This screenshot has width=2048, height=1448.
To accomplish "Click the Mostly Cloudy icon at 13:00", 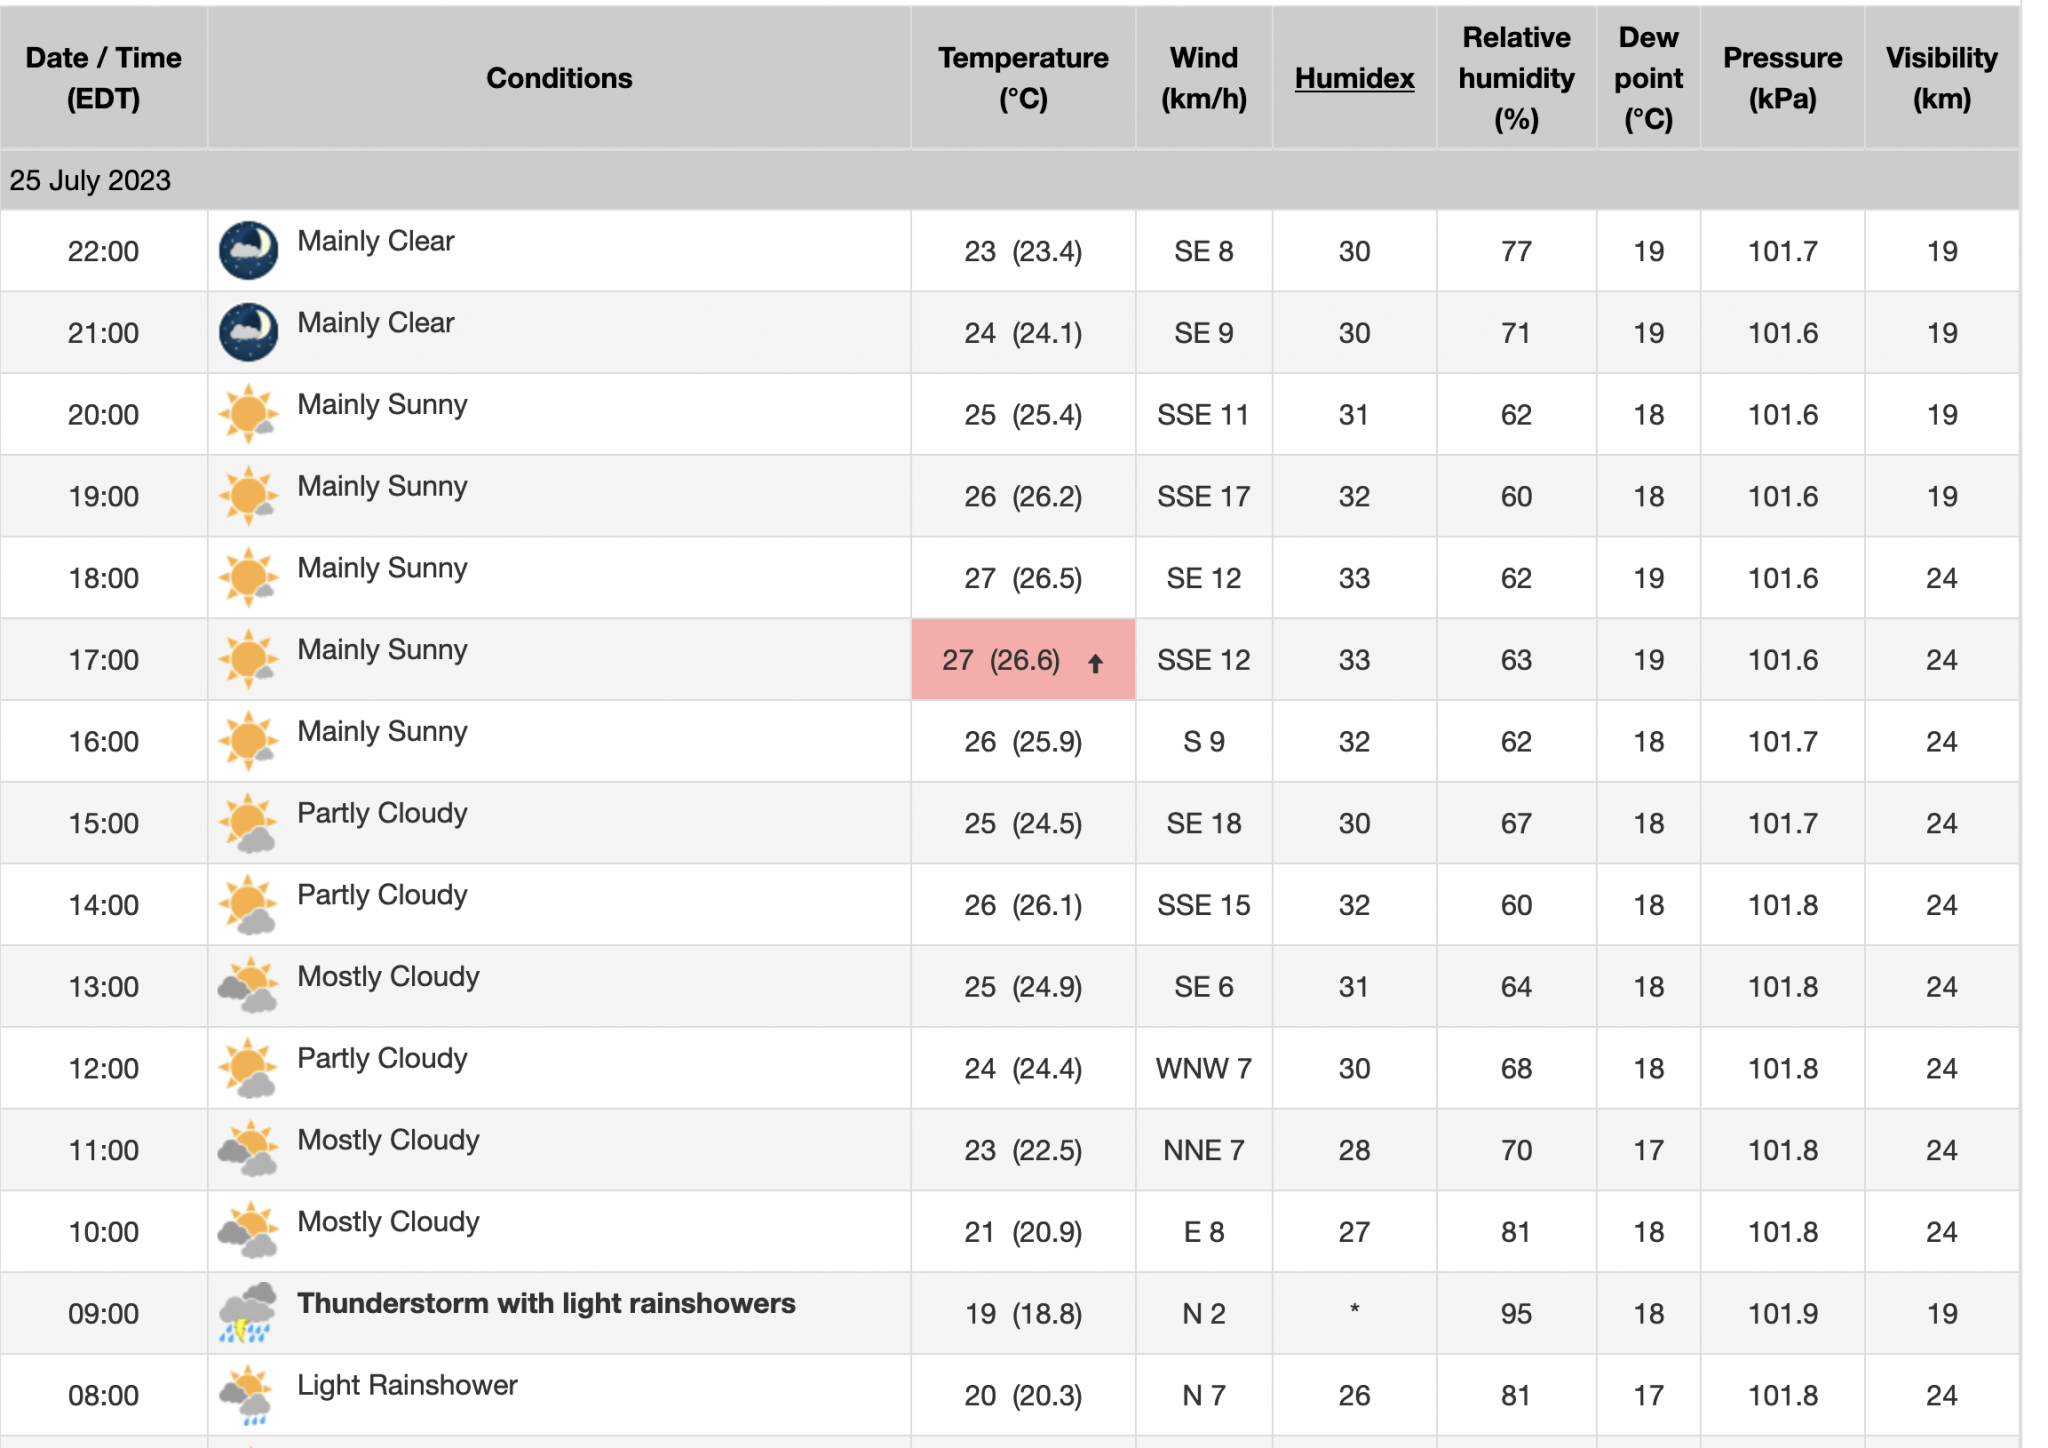I will (248, 985).
